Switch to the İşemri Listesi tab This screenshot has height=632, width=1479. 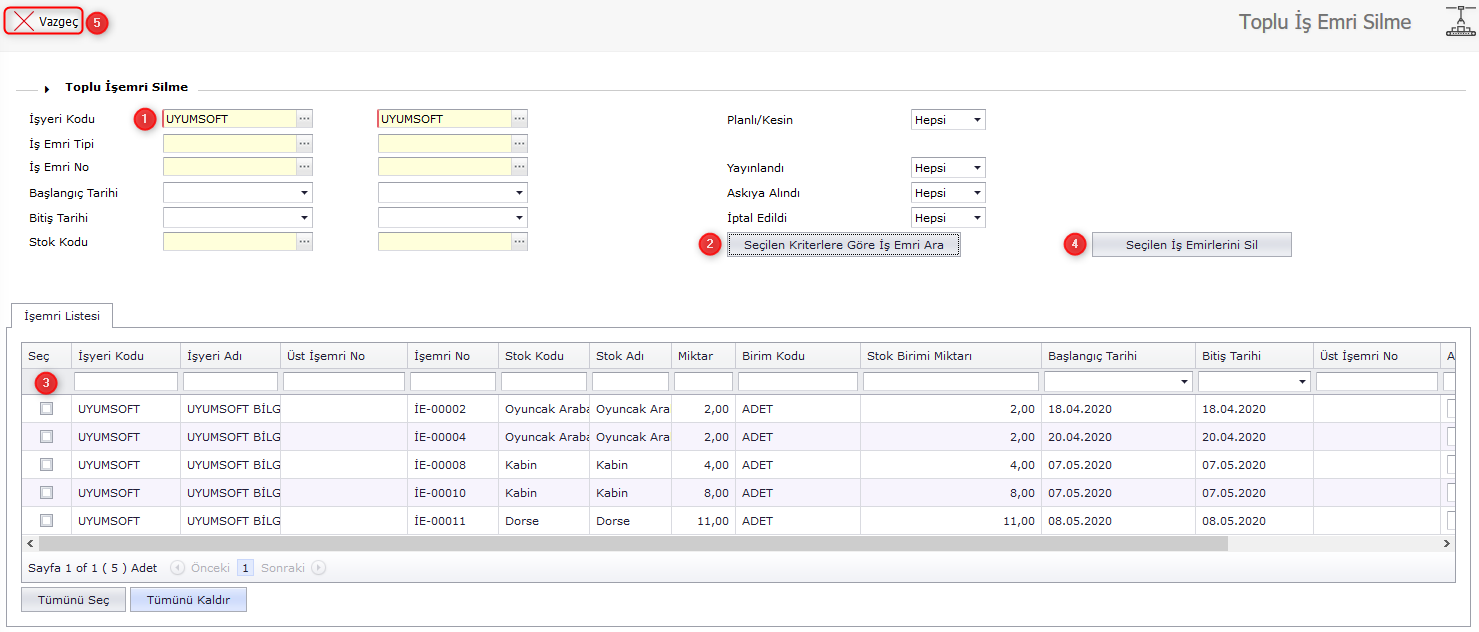point(62,316)
